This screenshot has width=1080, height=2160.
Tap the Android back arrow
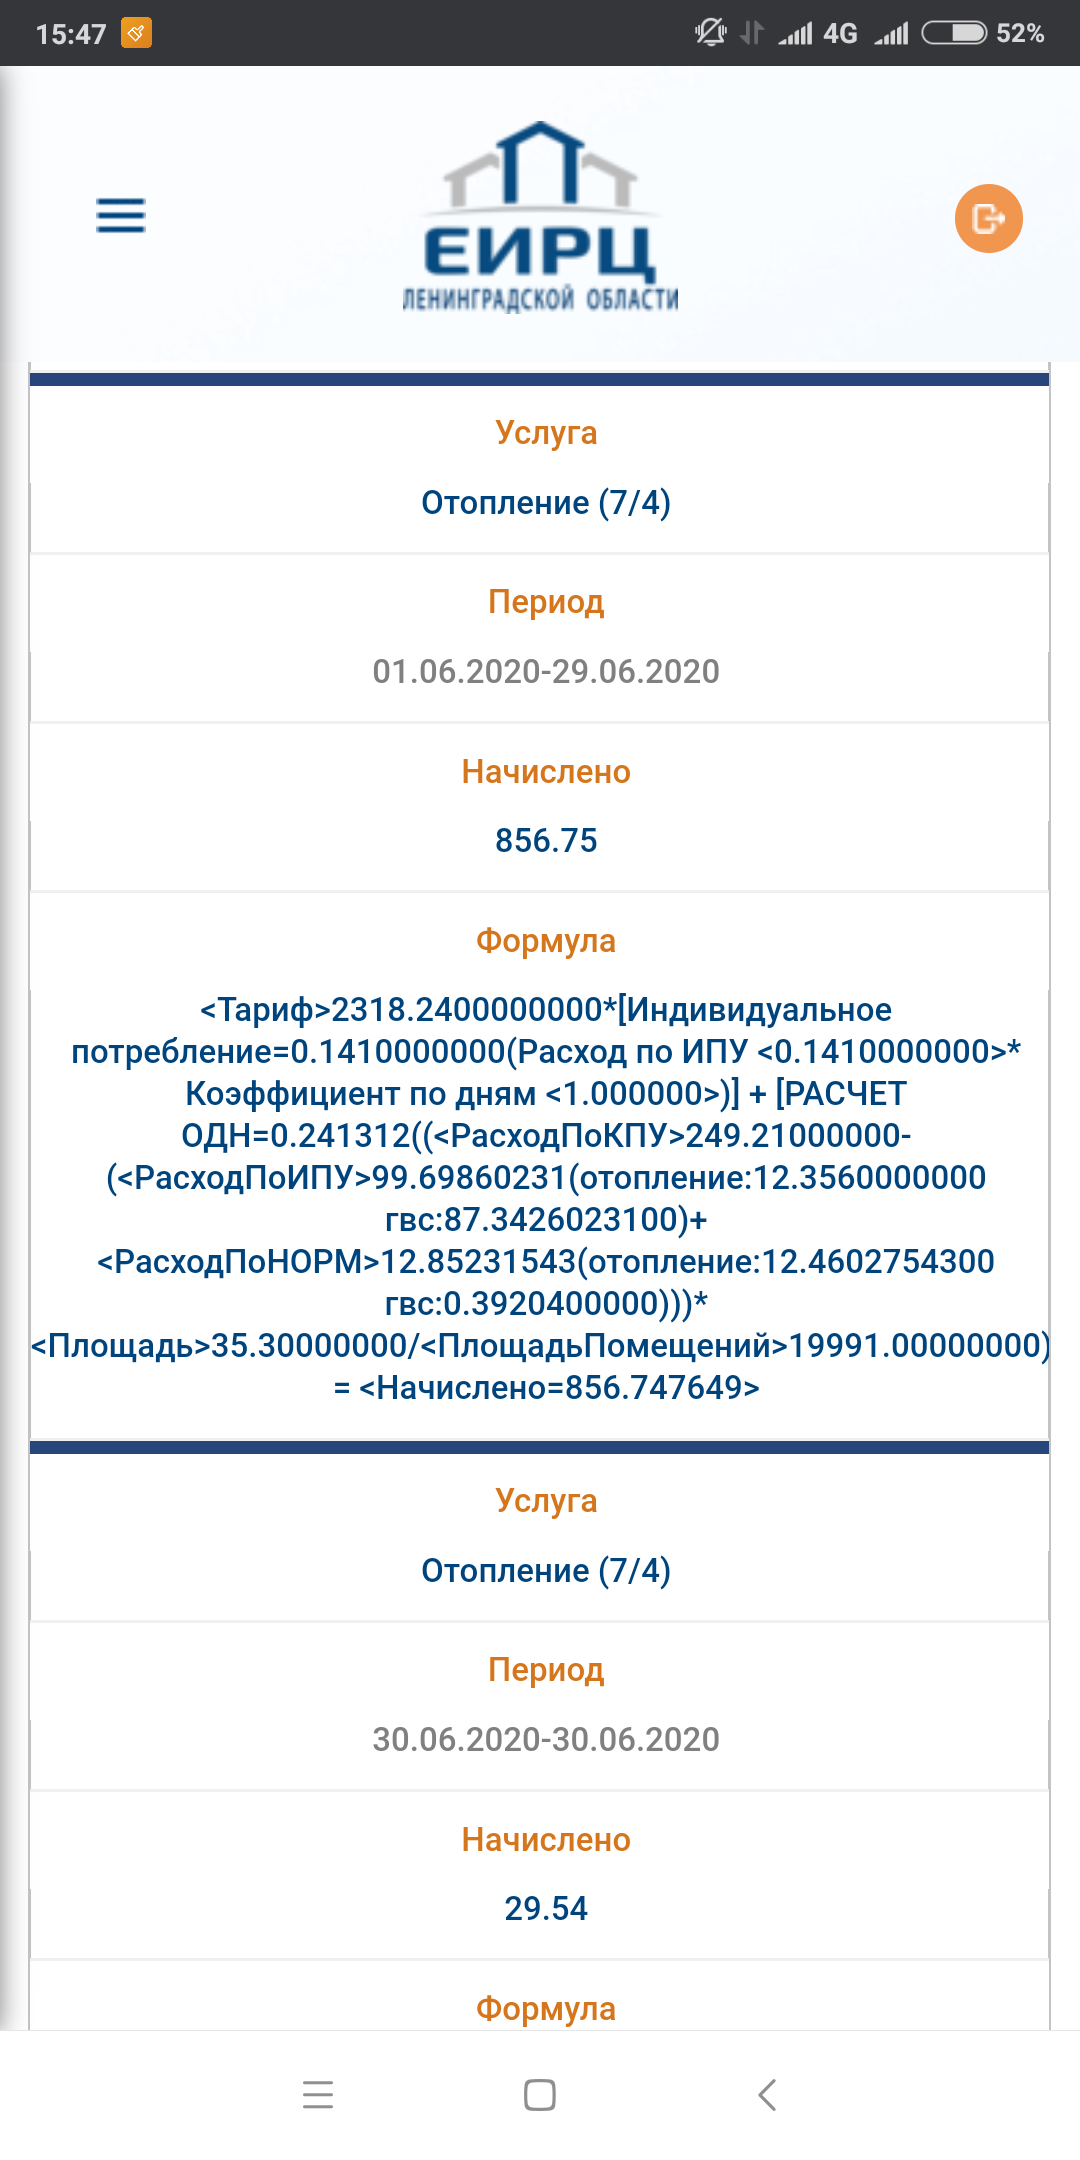(x=767, y=2094)
